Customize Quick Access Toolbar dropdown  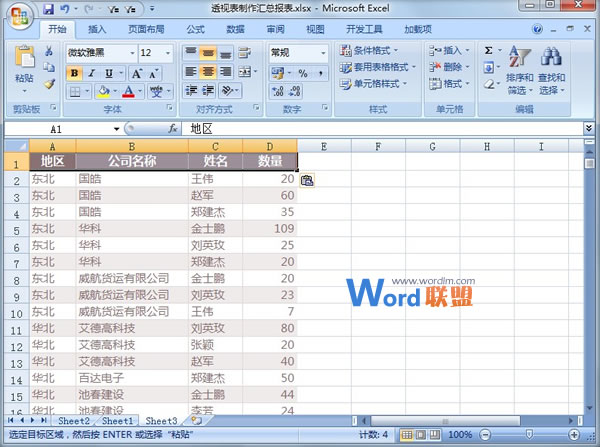coord(152,9)
